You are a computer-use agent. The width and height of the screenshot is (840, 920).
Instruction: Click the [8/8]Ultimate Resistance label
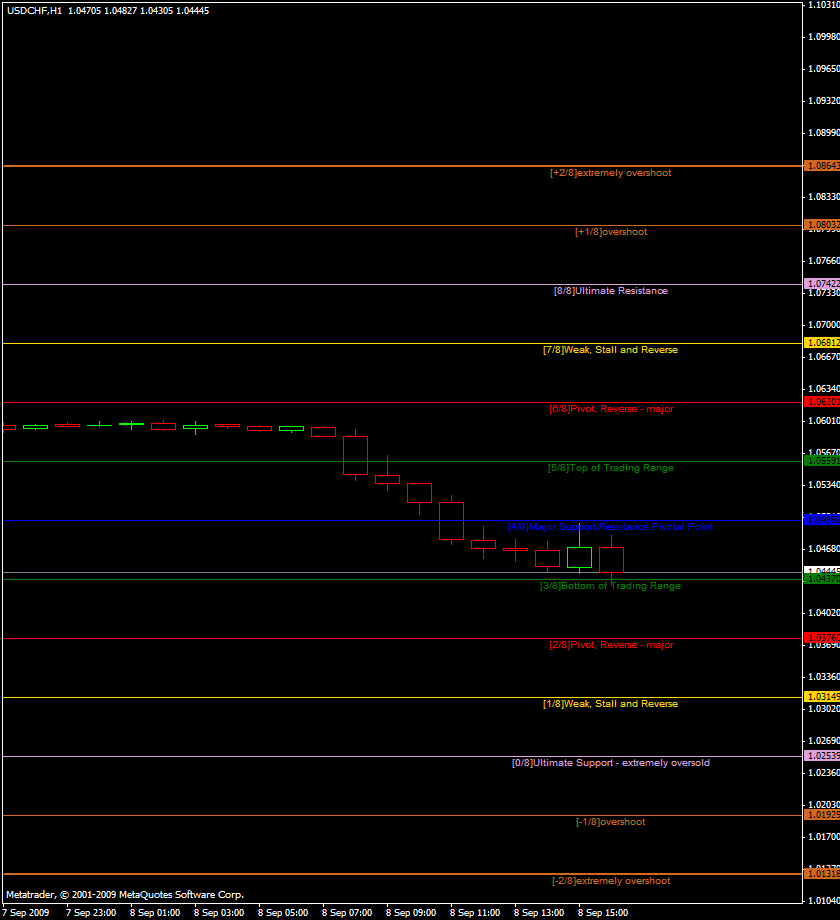[611, 291]
